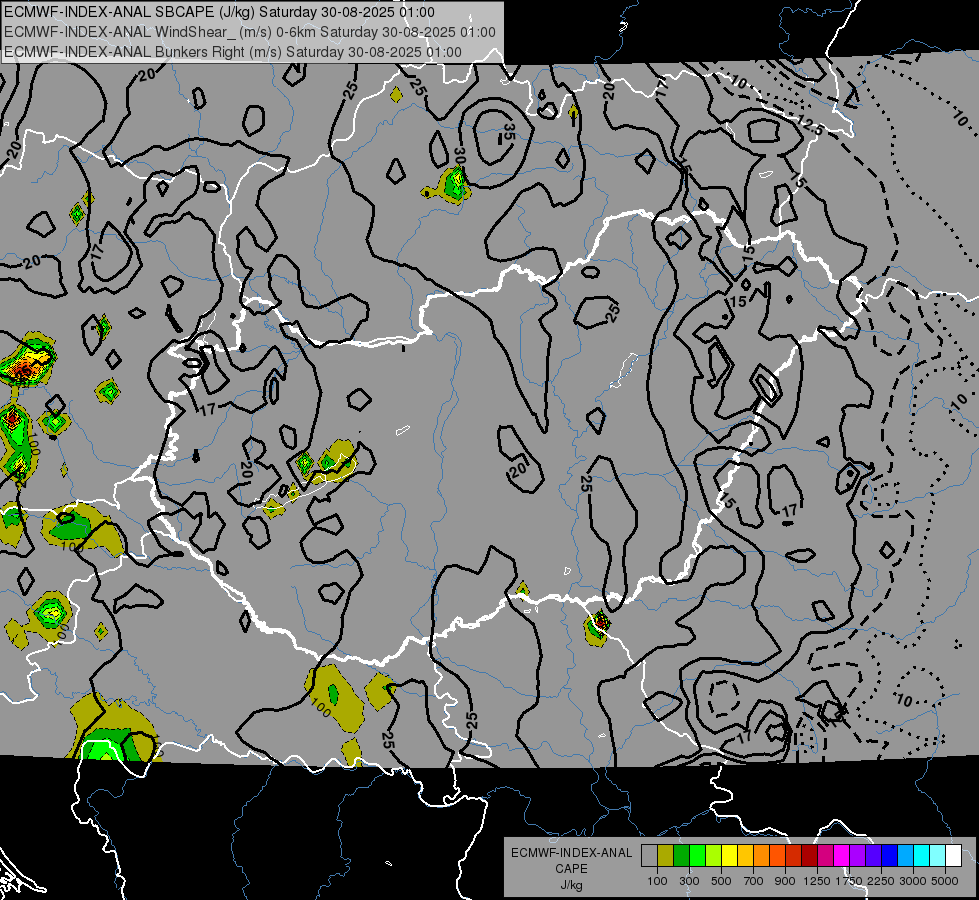979x900 pixels.
Task: Click the bright green legend swatch
Action: tap(697, 856)
